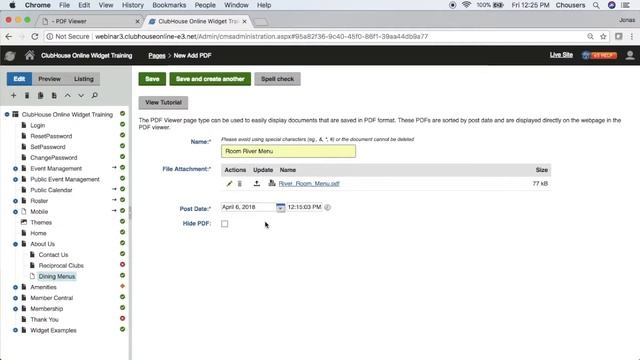Switch to the Listing tab
Image resolution: width=640 pixels, height=360 pixels.
tap(84, 79)
